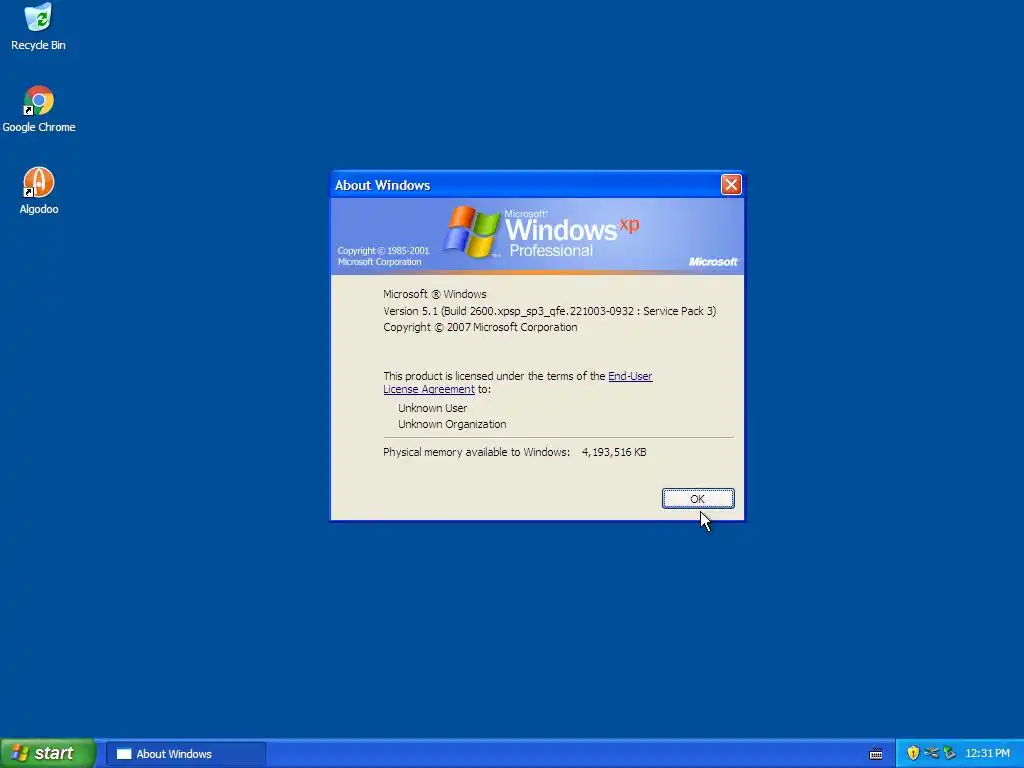Click the Microsoft ® Windows text line
The image size is (1024, 768).
[434, 295]
